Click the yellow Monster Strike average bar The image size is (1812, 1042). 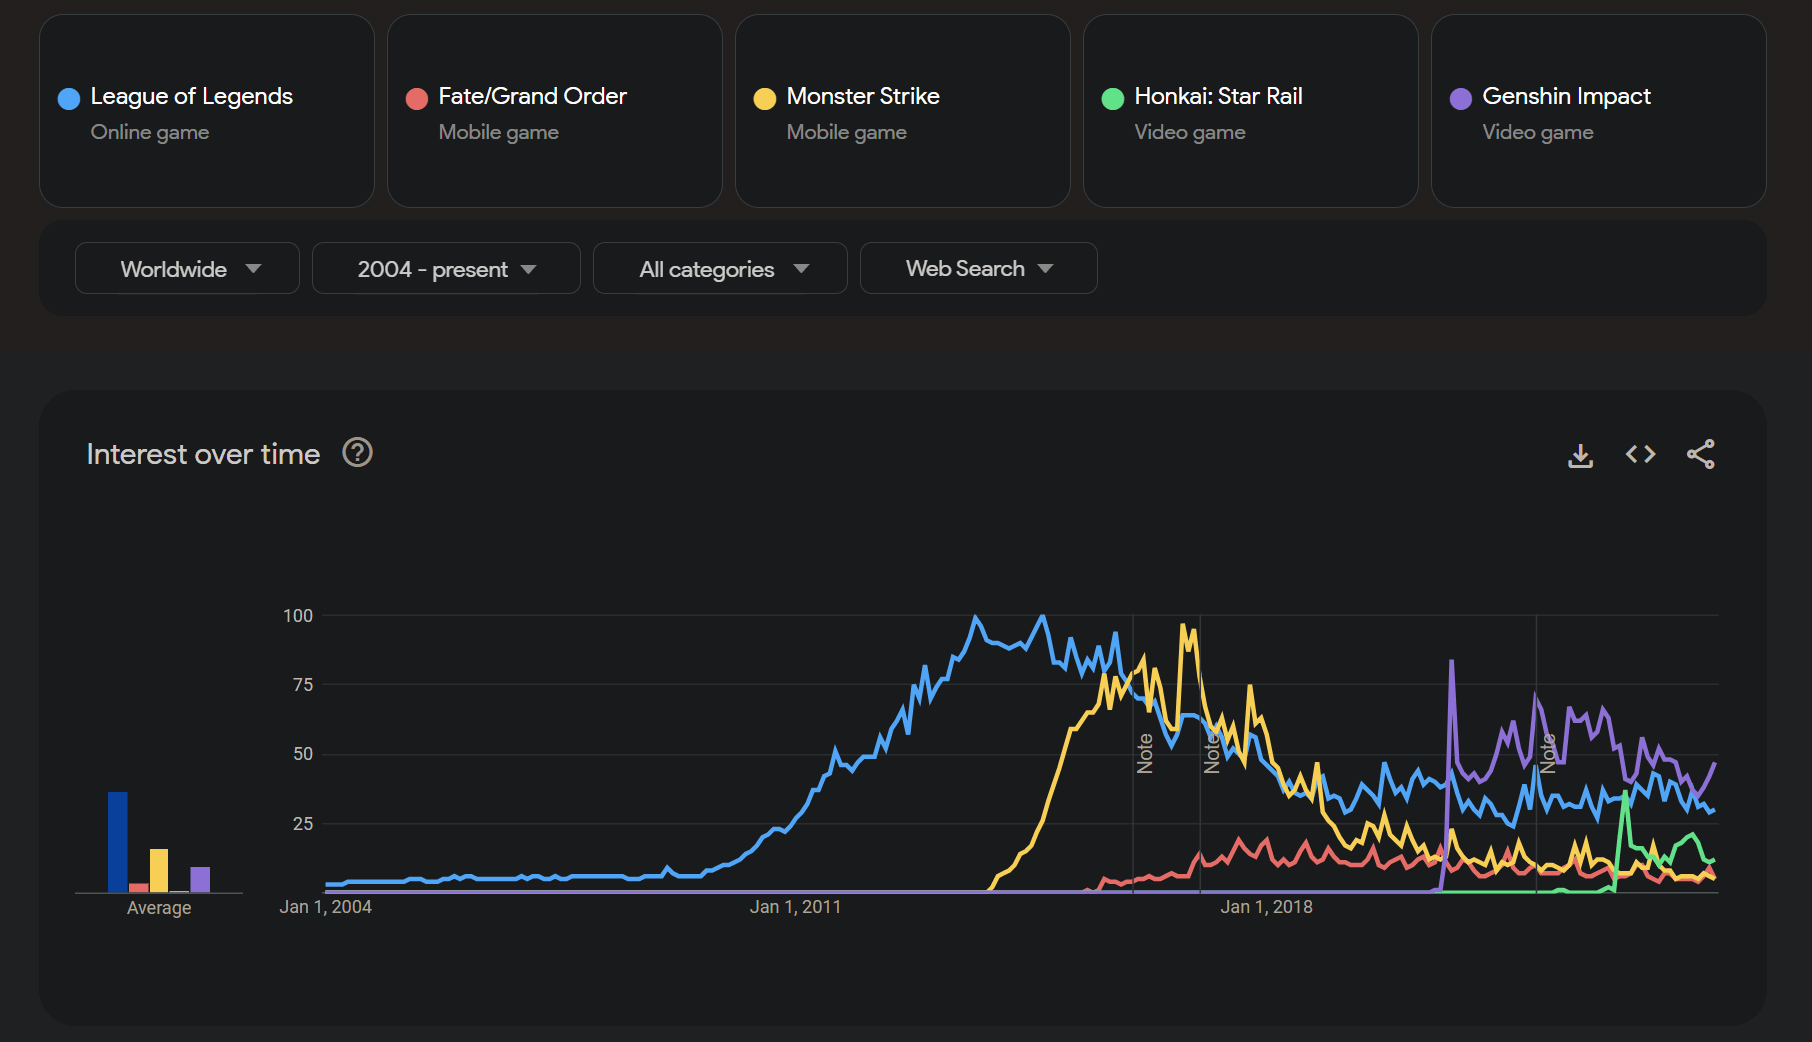click(159, 870)
